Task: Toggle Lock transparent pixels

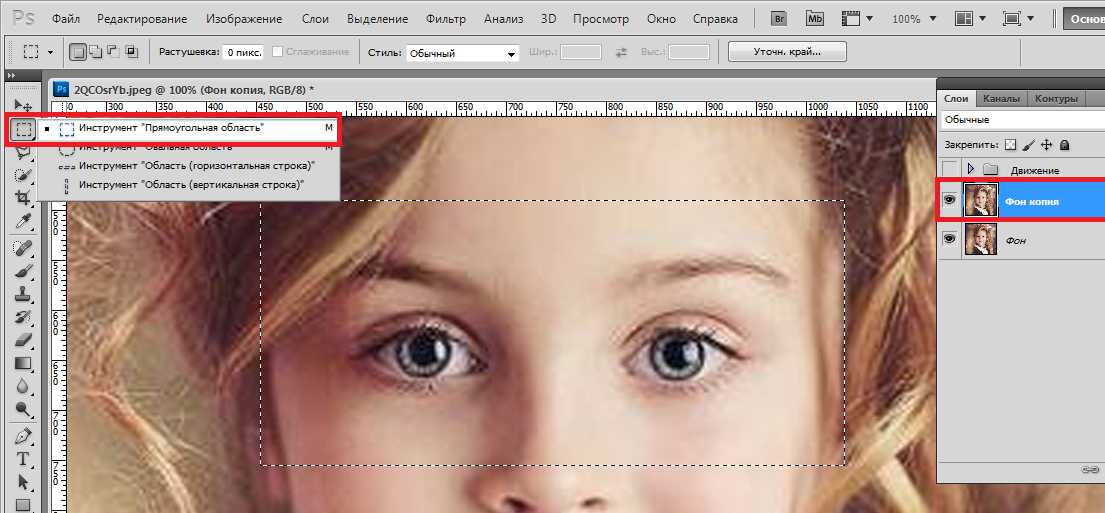Action: coord(1011,144)
